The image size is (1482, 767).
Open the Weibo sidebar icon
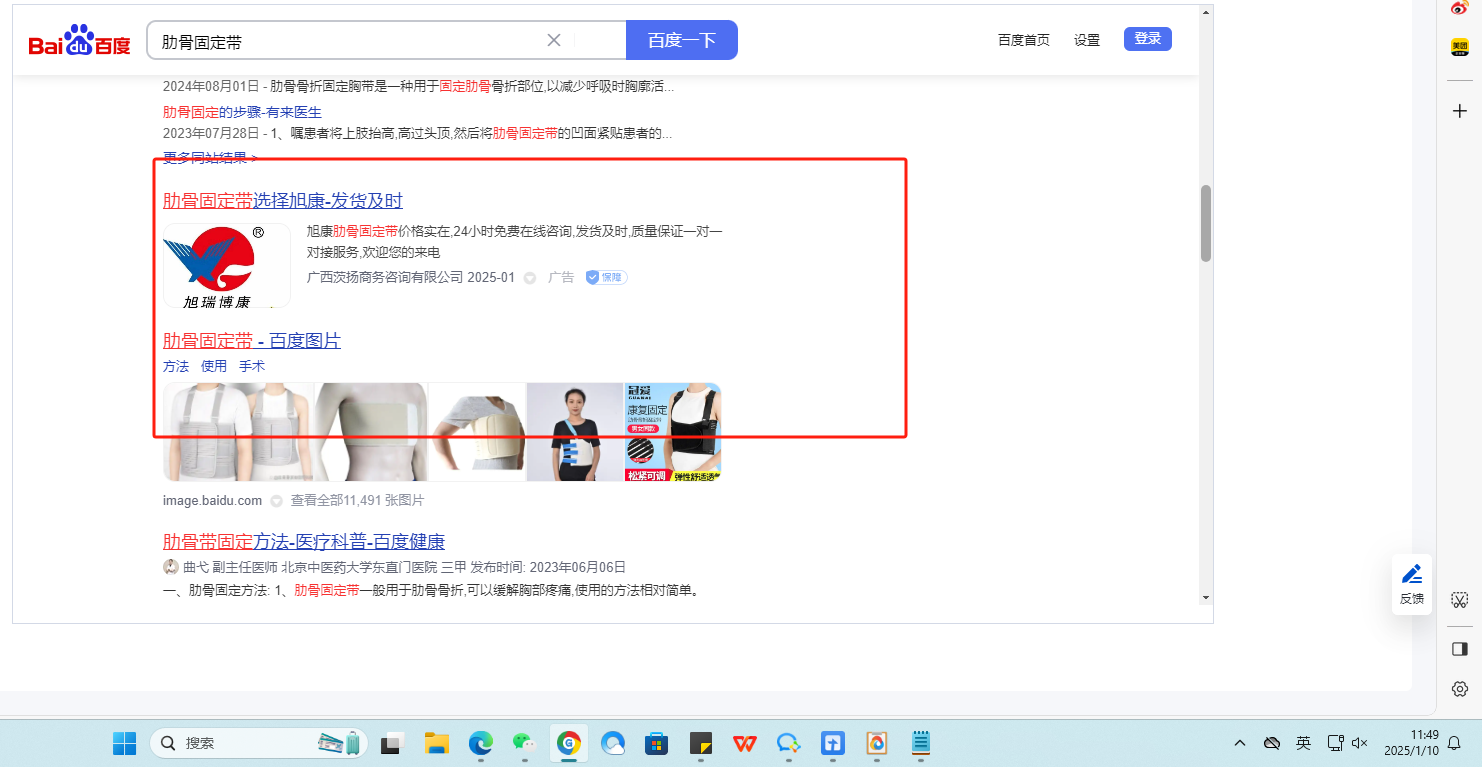pyautogui.click(x=1459, y=8)
